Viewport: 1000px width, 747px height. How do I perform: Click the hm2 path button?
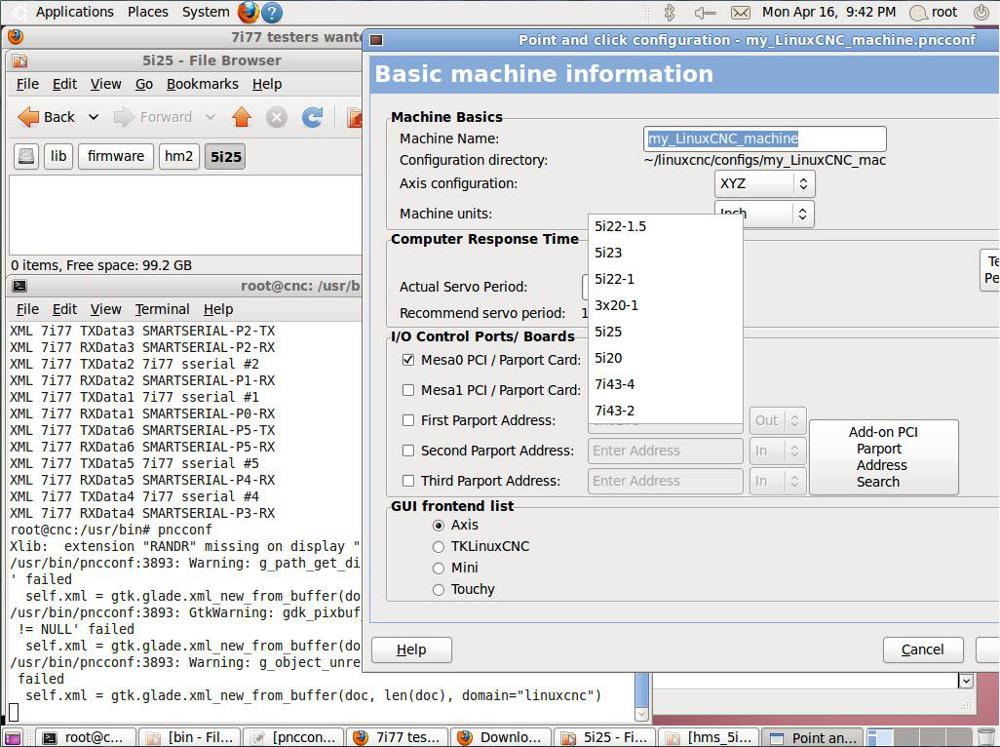(179, 156)
